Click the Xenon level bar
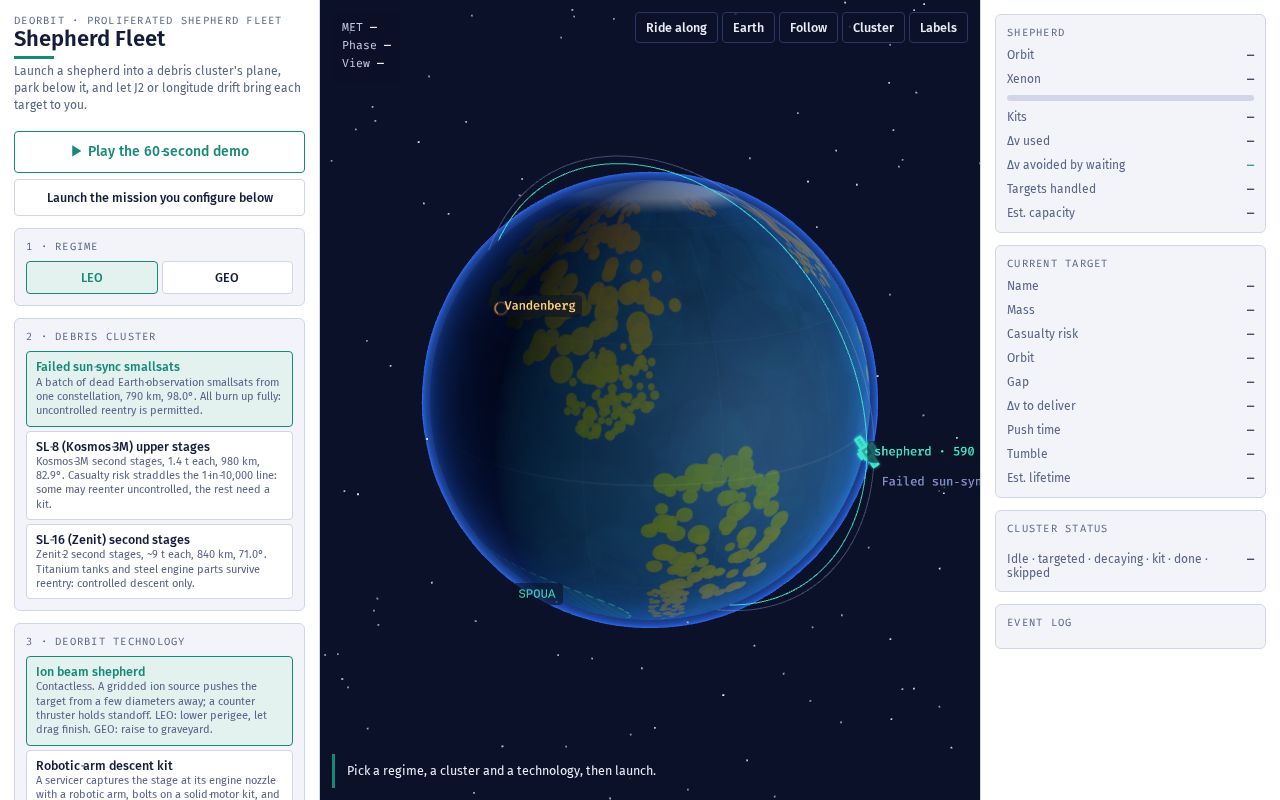 point(1130,98)
